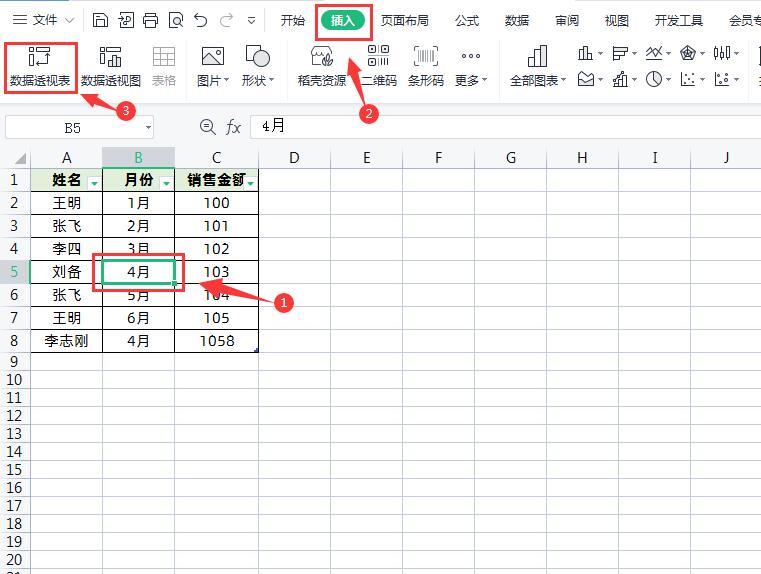761x574 pixels.
Task: Switch to the 页面布局 tab
Action: click(405, 20)
